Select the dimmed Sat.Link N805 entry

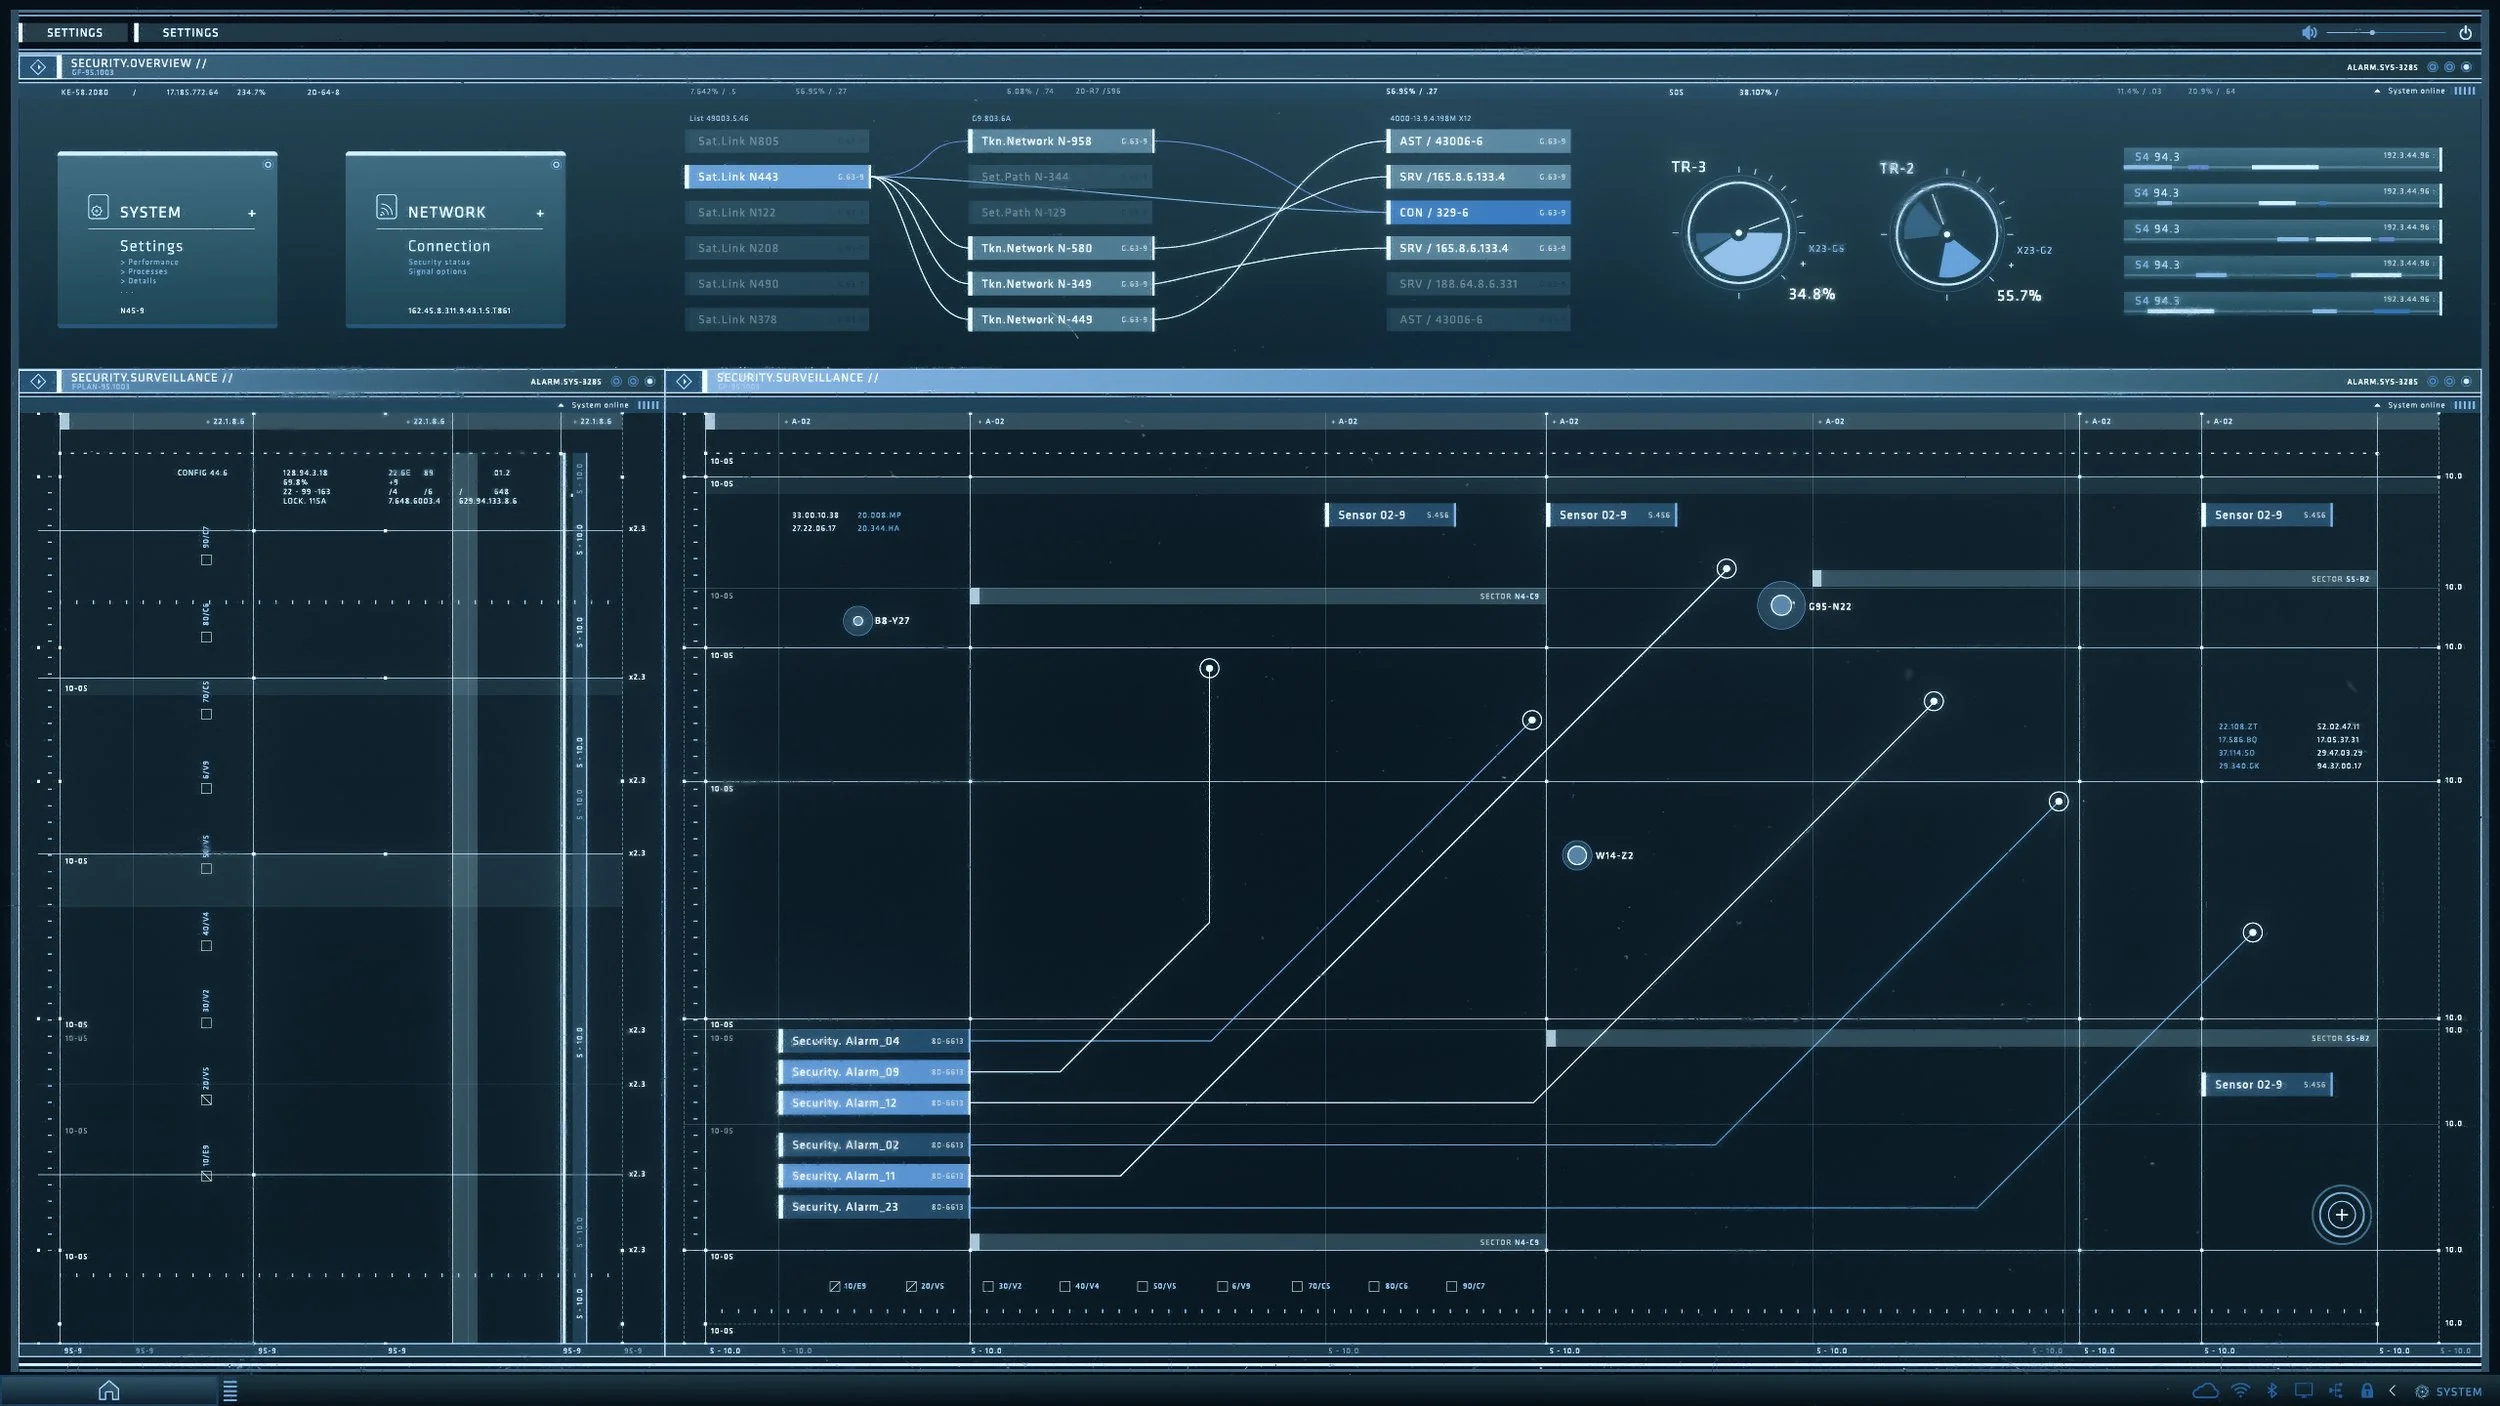[x=777, y=141]
